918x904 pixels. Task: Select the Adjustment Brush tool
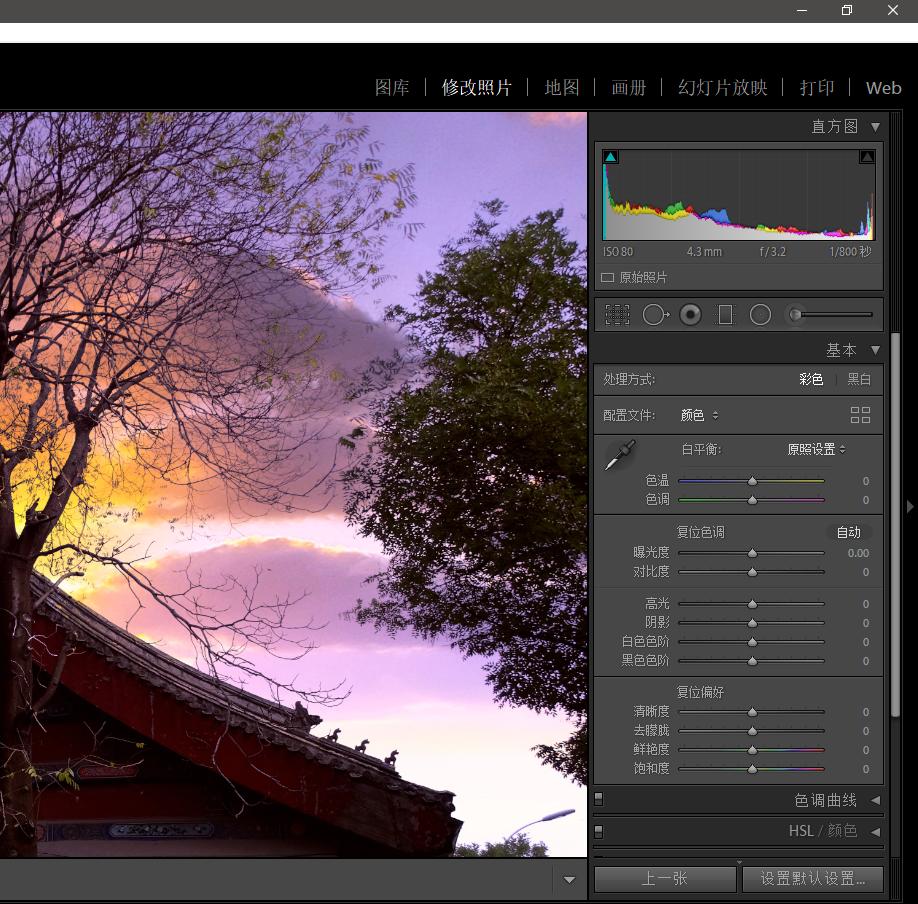point(797,314)
